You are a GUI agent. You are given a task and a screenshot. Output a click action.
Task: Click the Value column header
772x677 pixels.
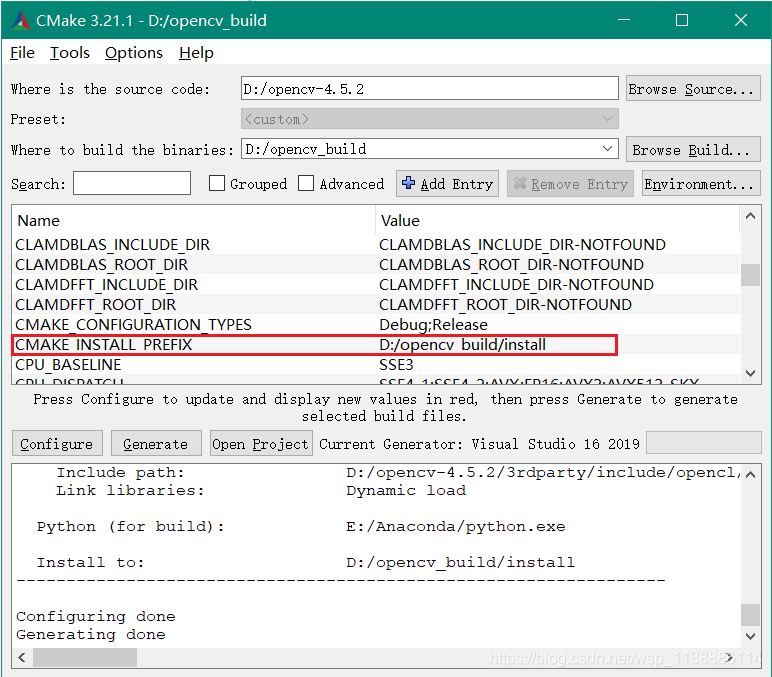coord(400,221)
